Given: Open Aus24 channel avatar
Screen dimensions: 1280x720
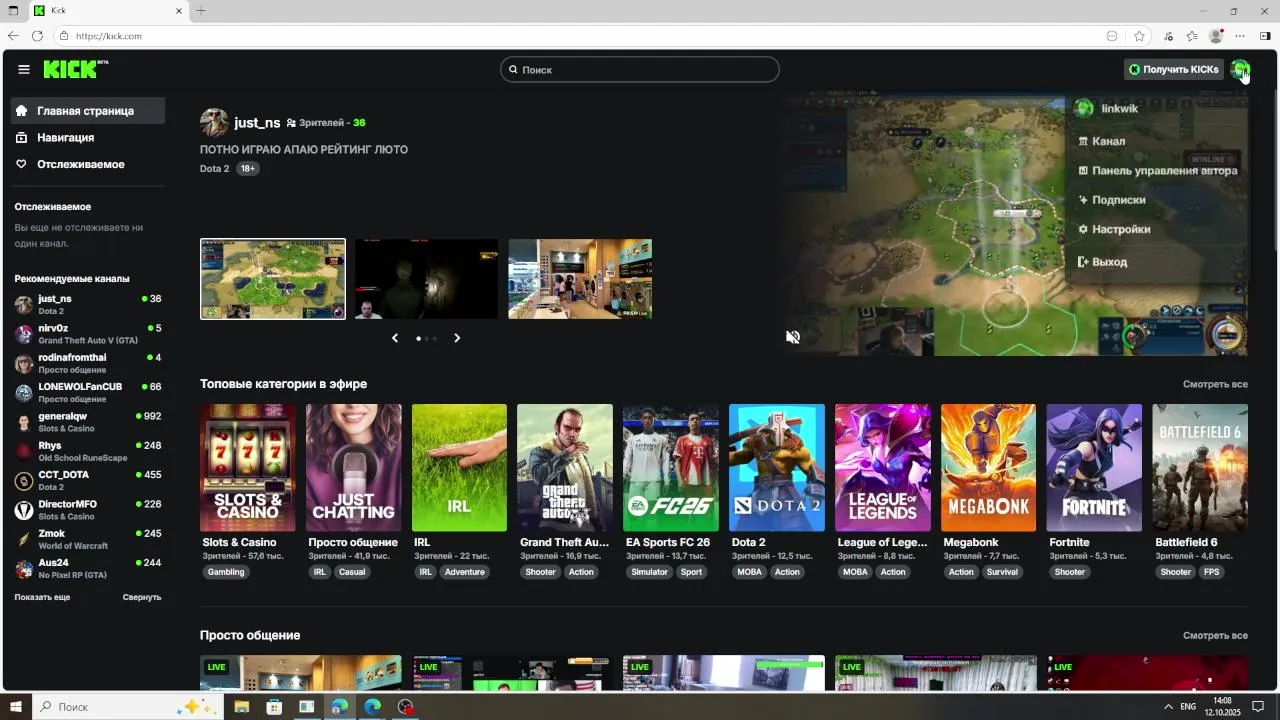Looking at the screenshot, I should [24, 569].
